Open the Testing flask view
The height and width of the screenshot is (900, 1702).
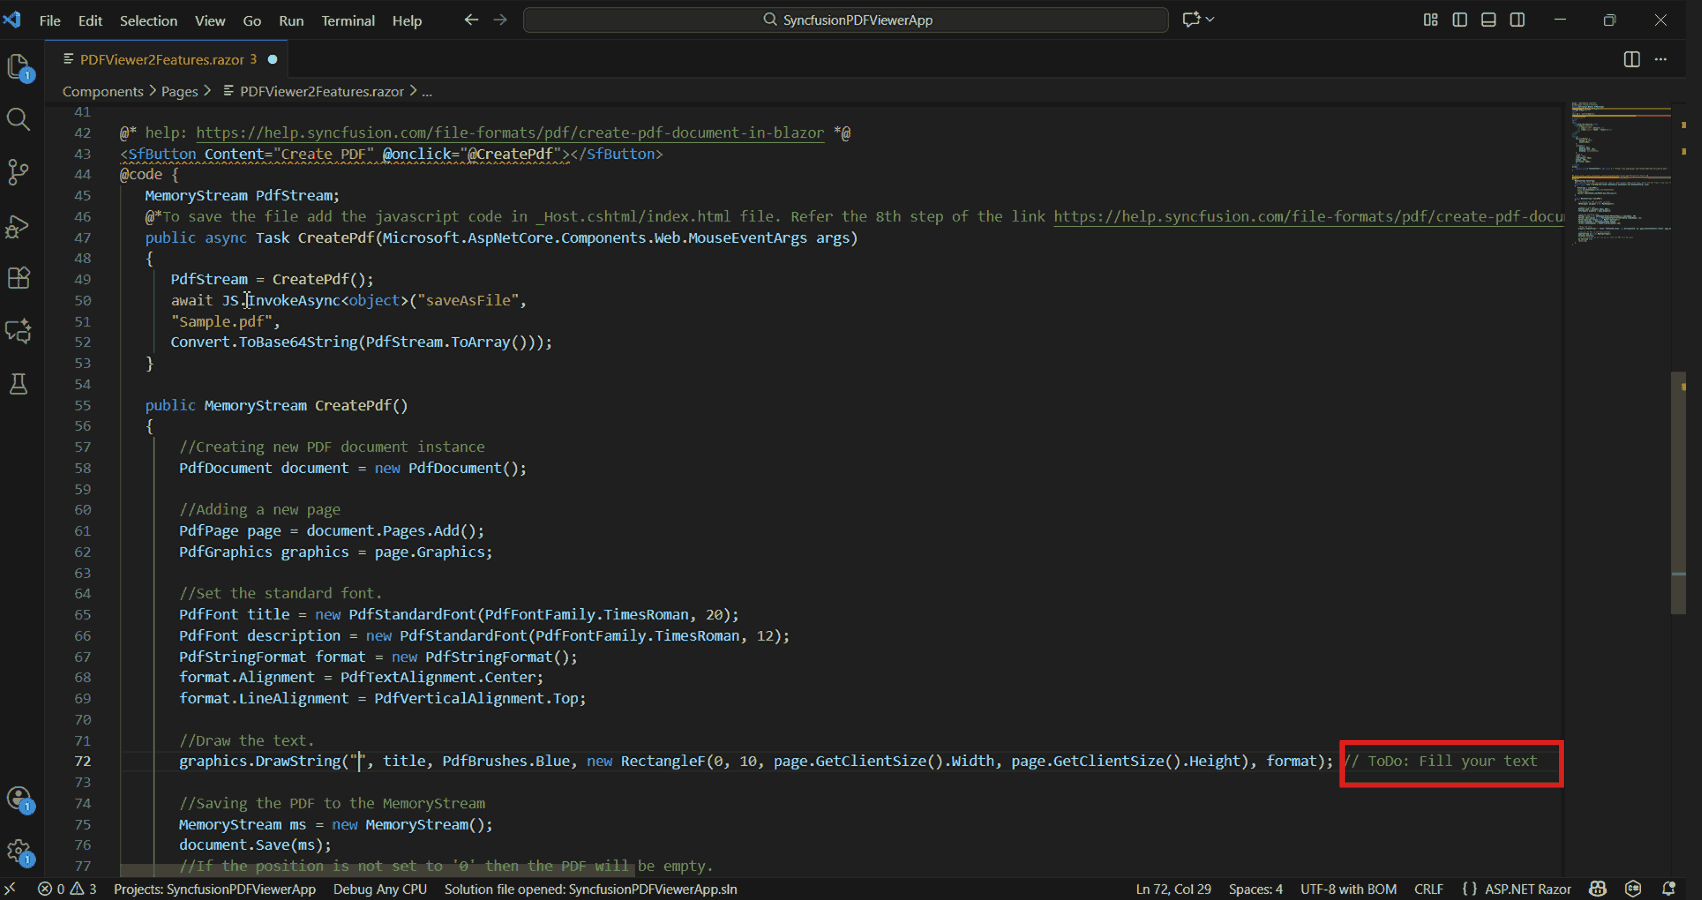pos(18,384)
